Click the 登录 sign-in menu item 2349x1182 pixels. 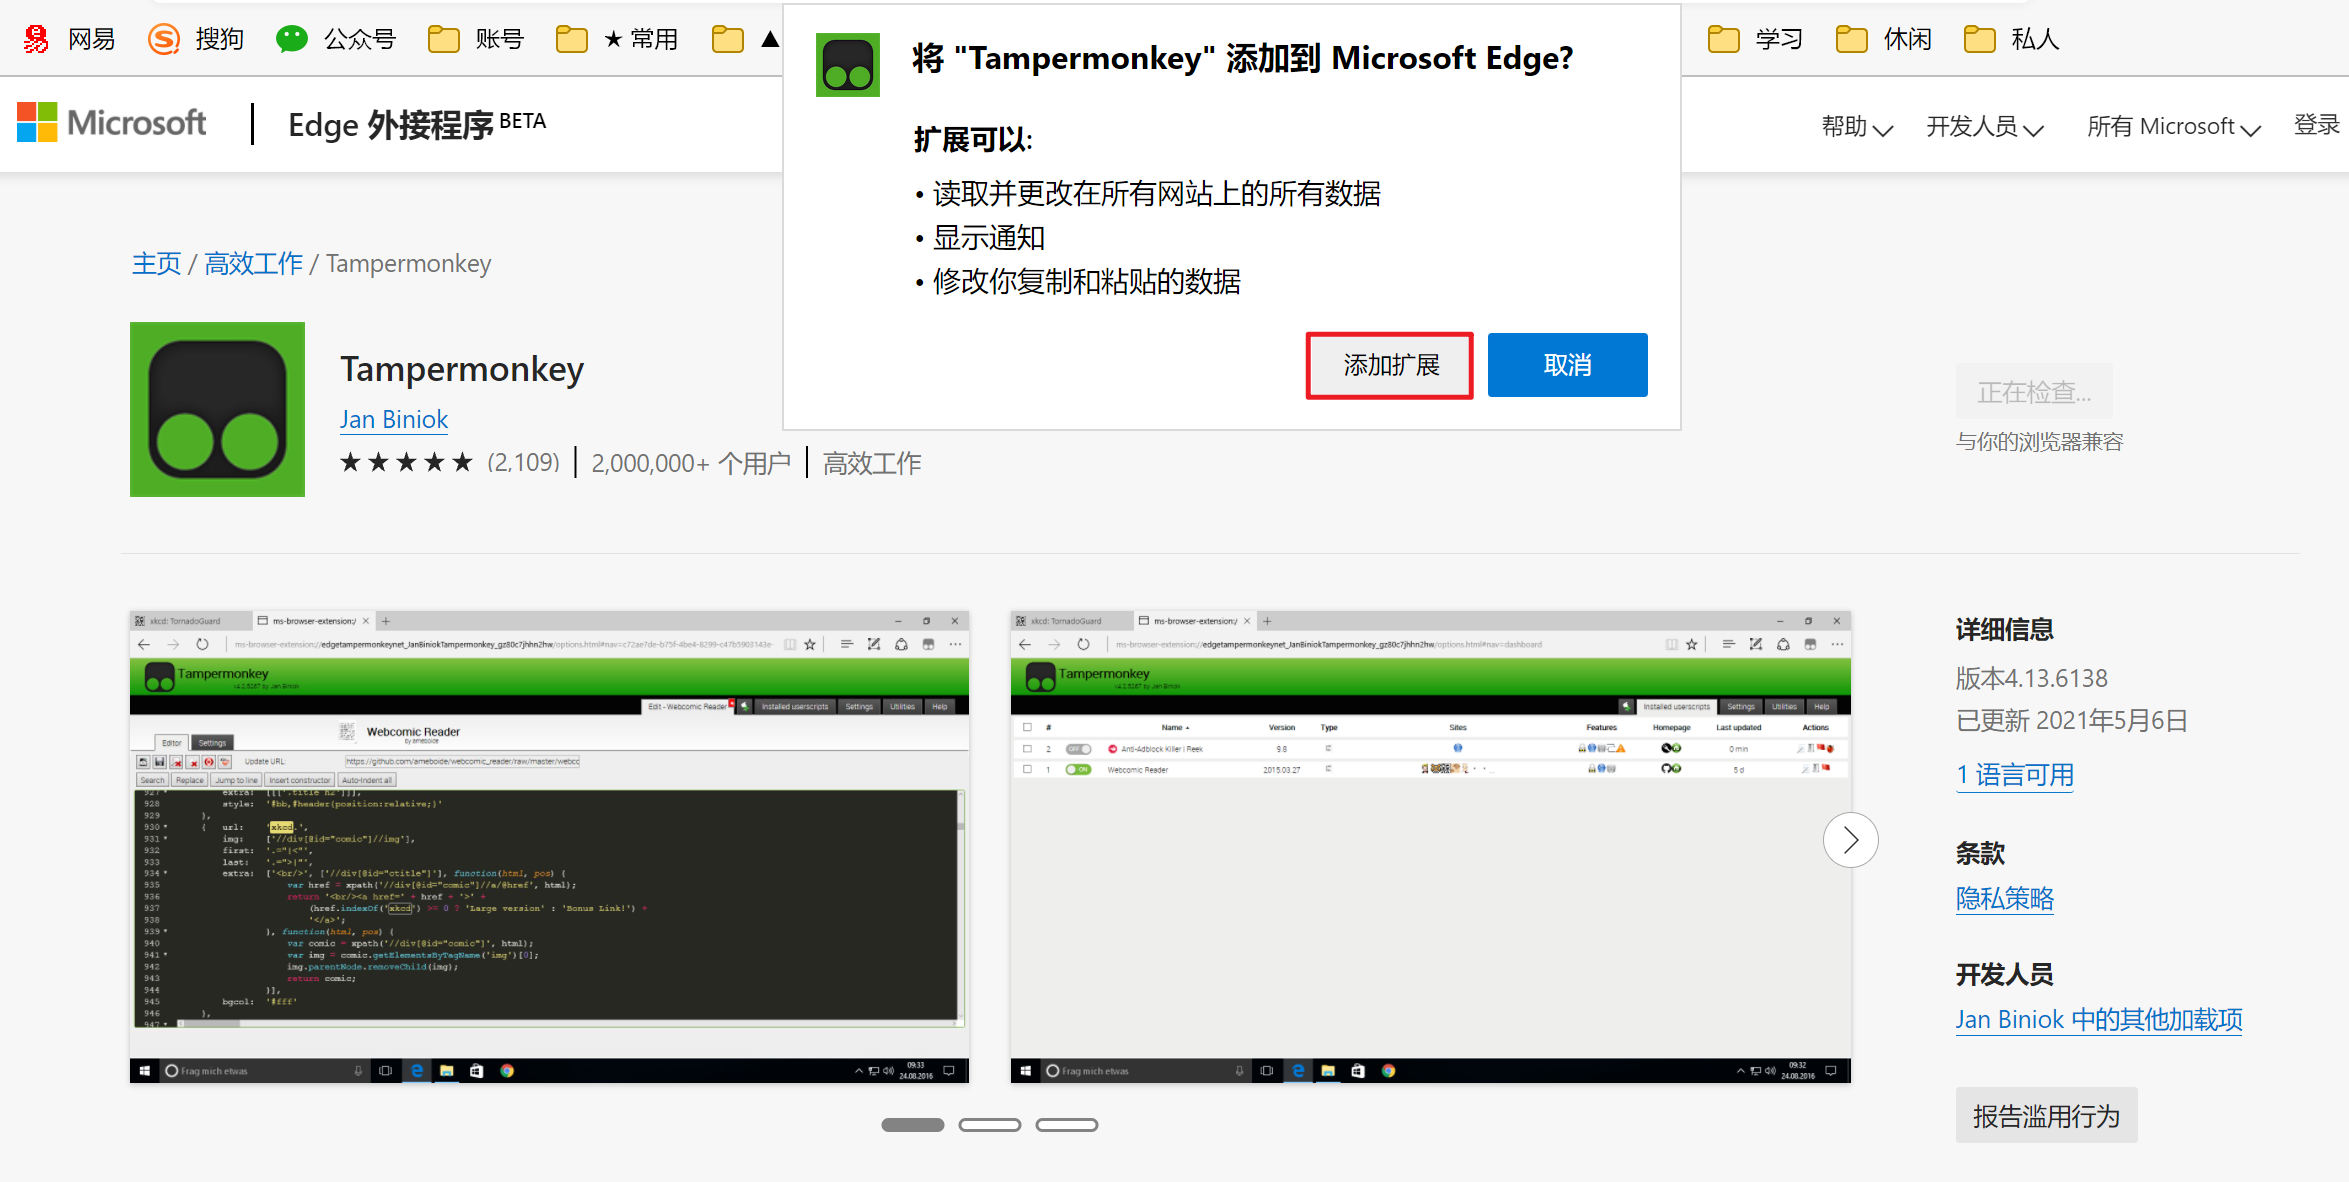(2316, 125)
